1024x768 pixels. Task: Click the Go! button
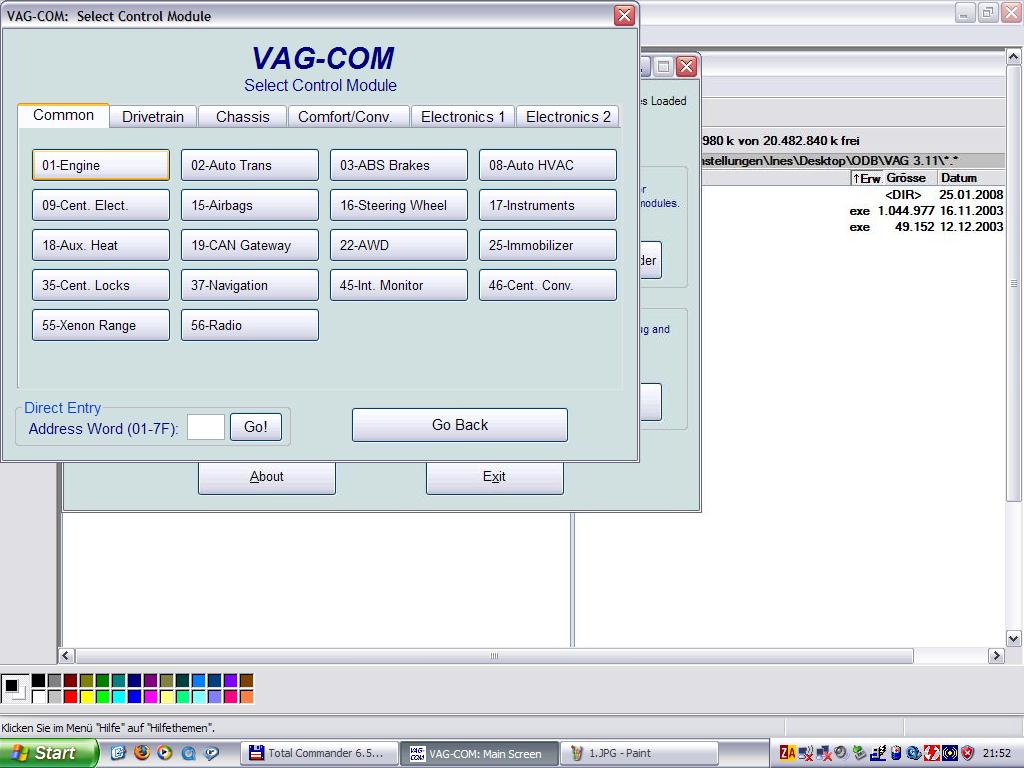tap(255, 426)
